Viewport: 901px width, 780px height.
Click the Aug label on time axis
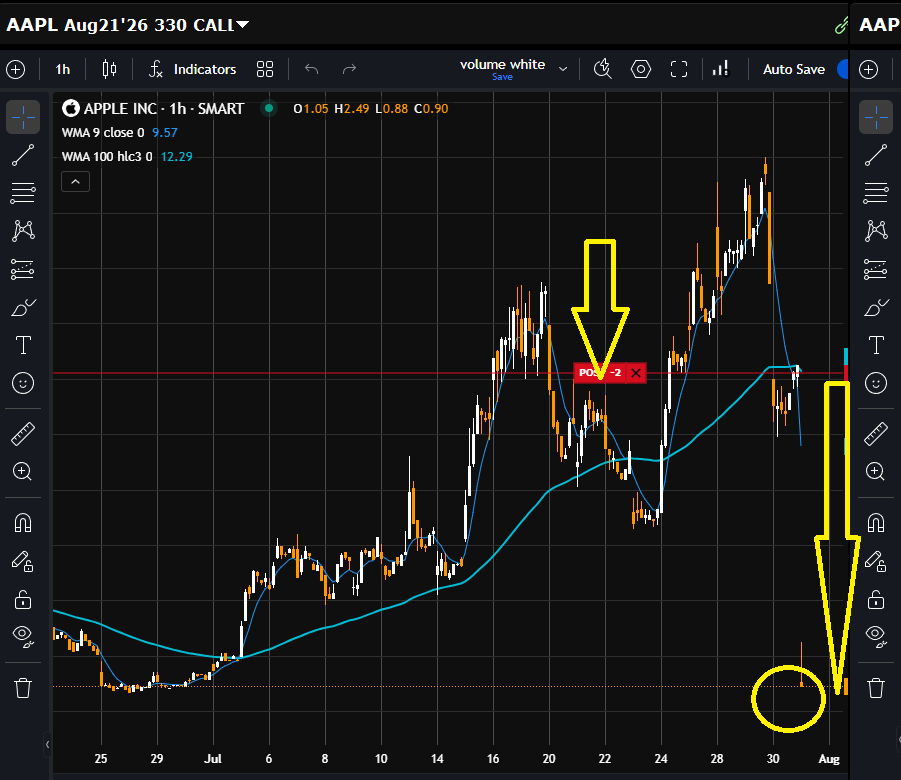tap(829, 759)
